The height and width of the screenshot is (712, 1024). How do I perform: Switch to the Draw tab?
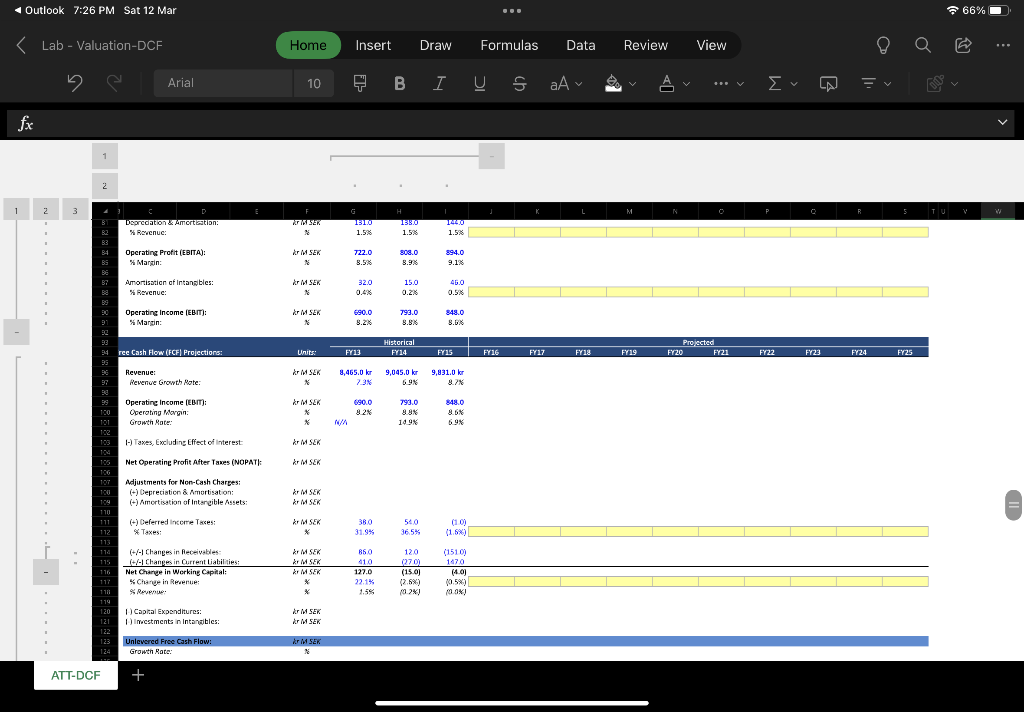coord(436,45)
